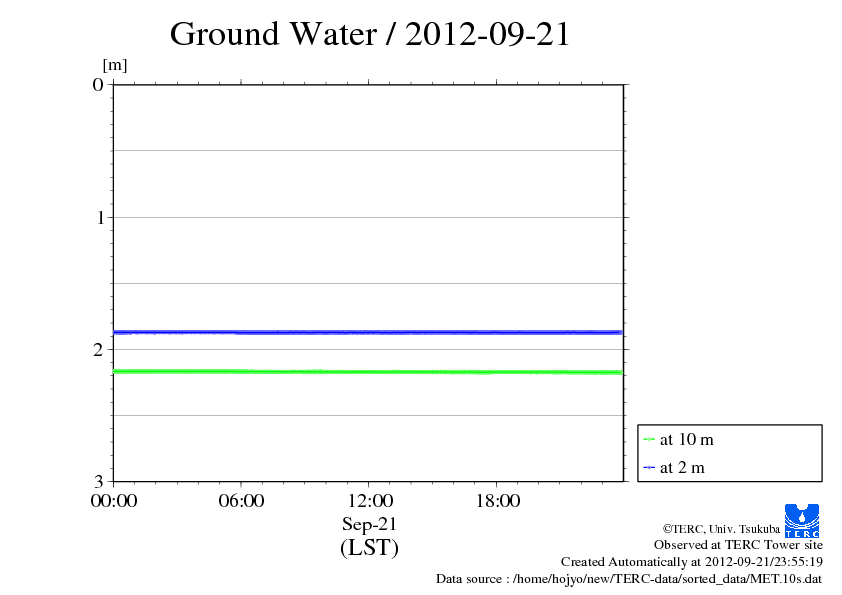Click the y-axis label '1'

point(100,217)
